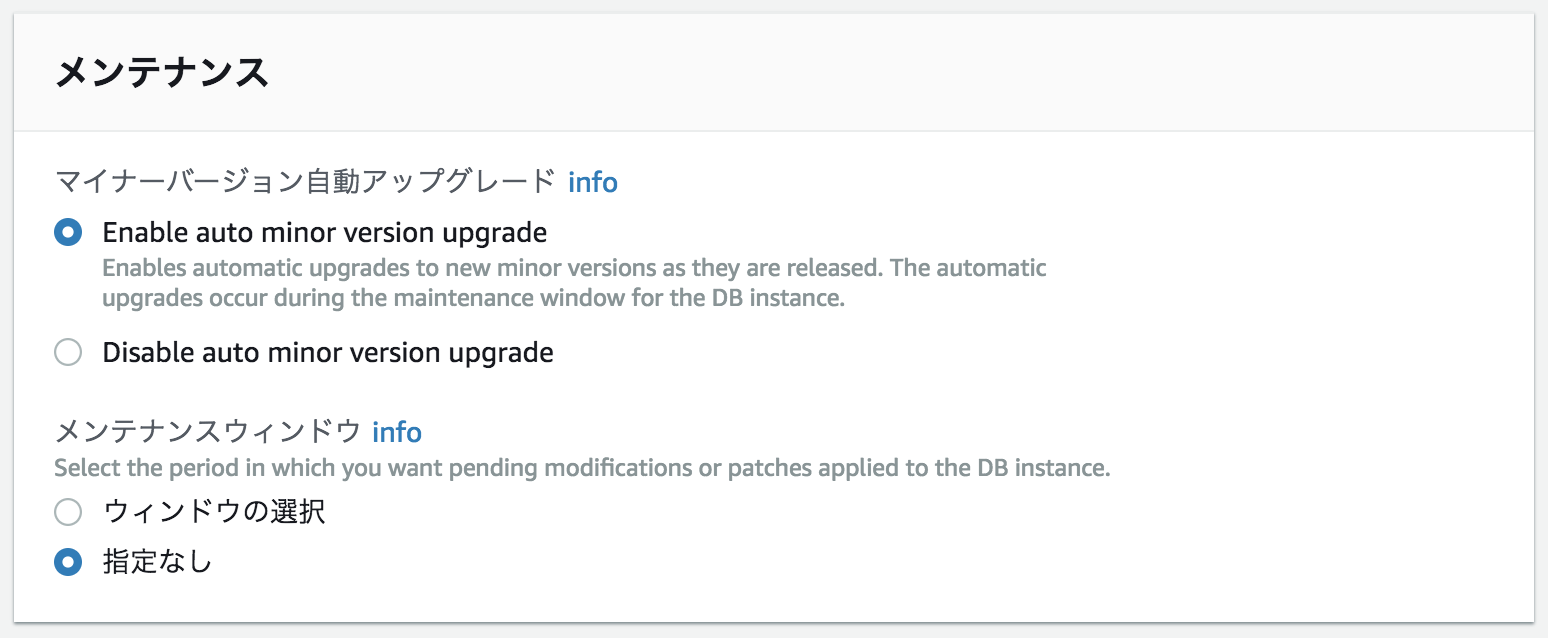Viewport: 1548px width, 638px height.
Task: Click the 'Disable auto minor version upgrade' label text
Action: 328,353
